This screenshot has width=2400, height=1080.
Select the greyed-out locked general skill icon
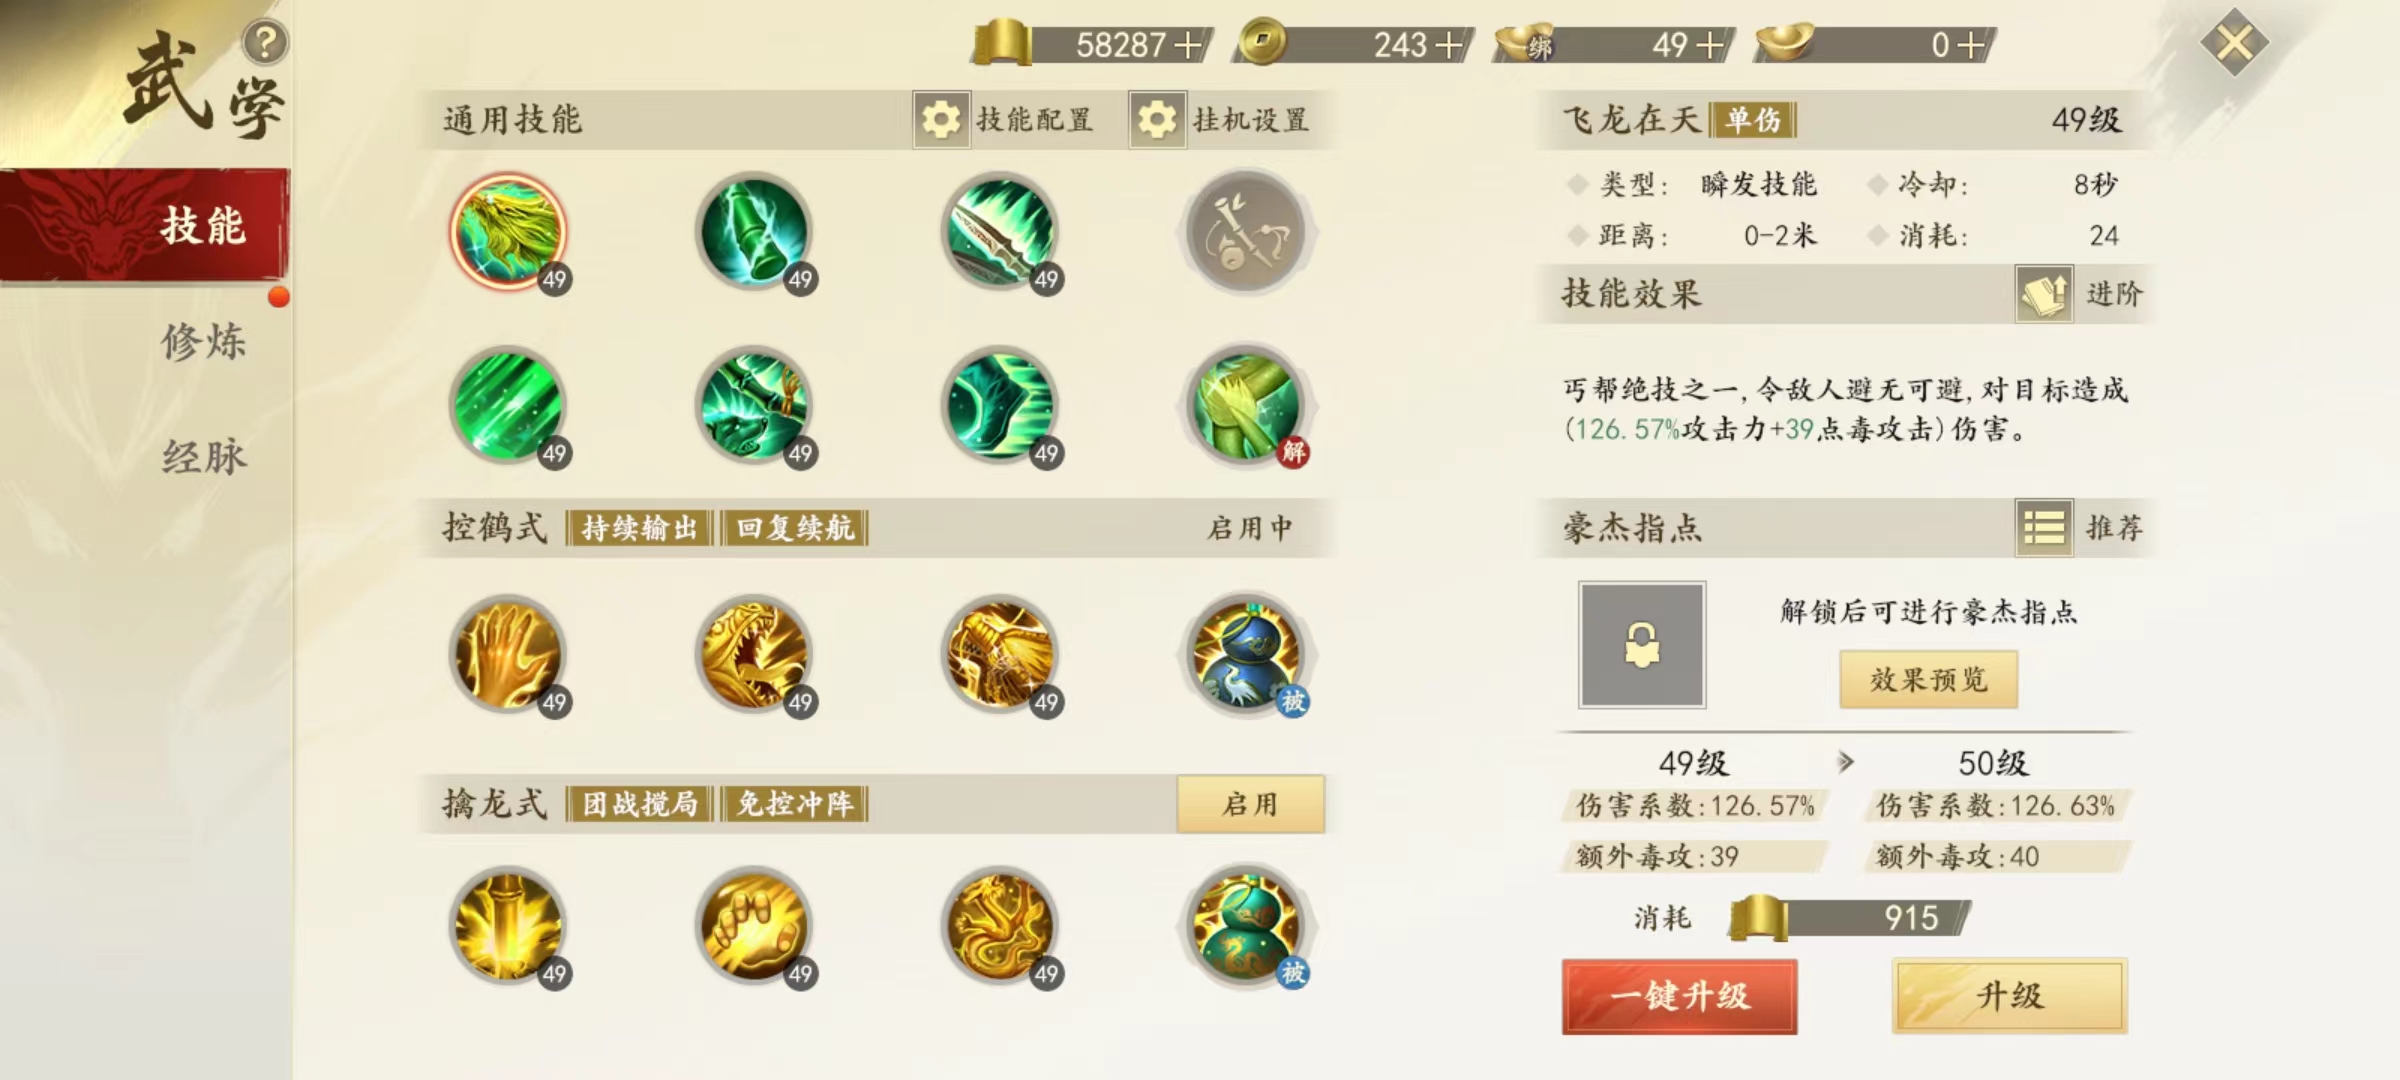pyautogui.click(x=1246, y=231)
